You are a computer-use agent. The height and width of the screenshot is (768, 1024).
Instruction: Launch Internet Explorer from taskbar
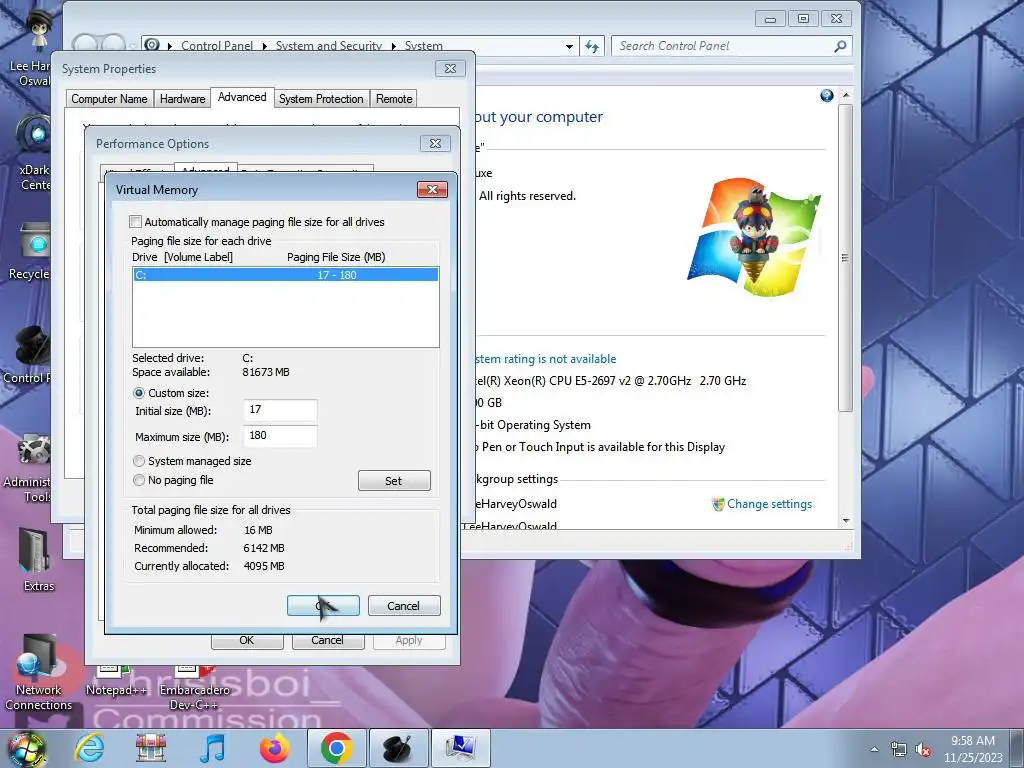pos(89,748)
